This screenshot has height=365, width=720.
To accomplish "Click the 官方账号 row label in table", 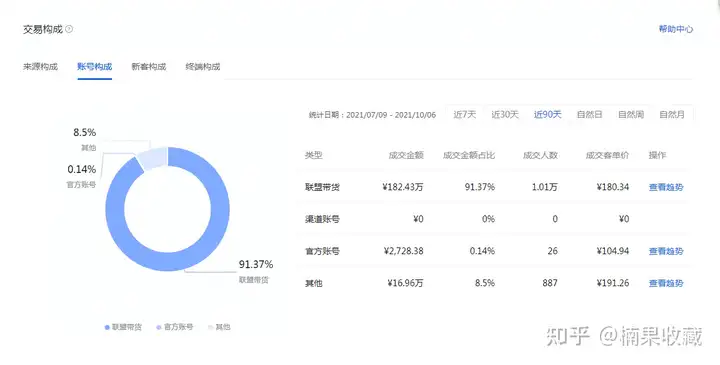I will tap(322, 251).
